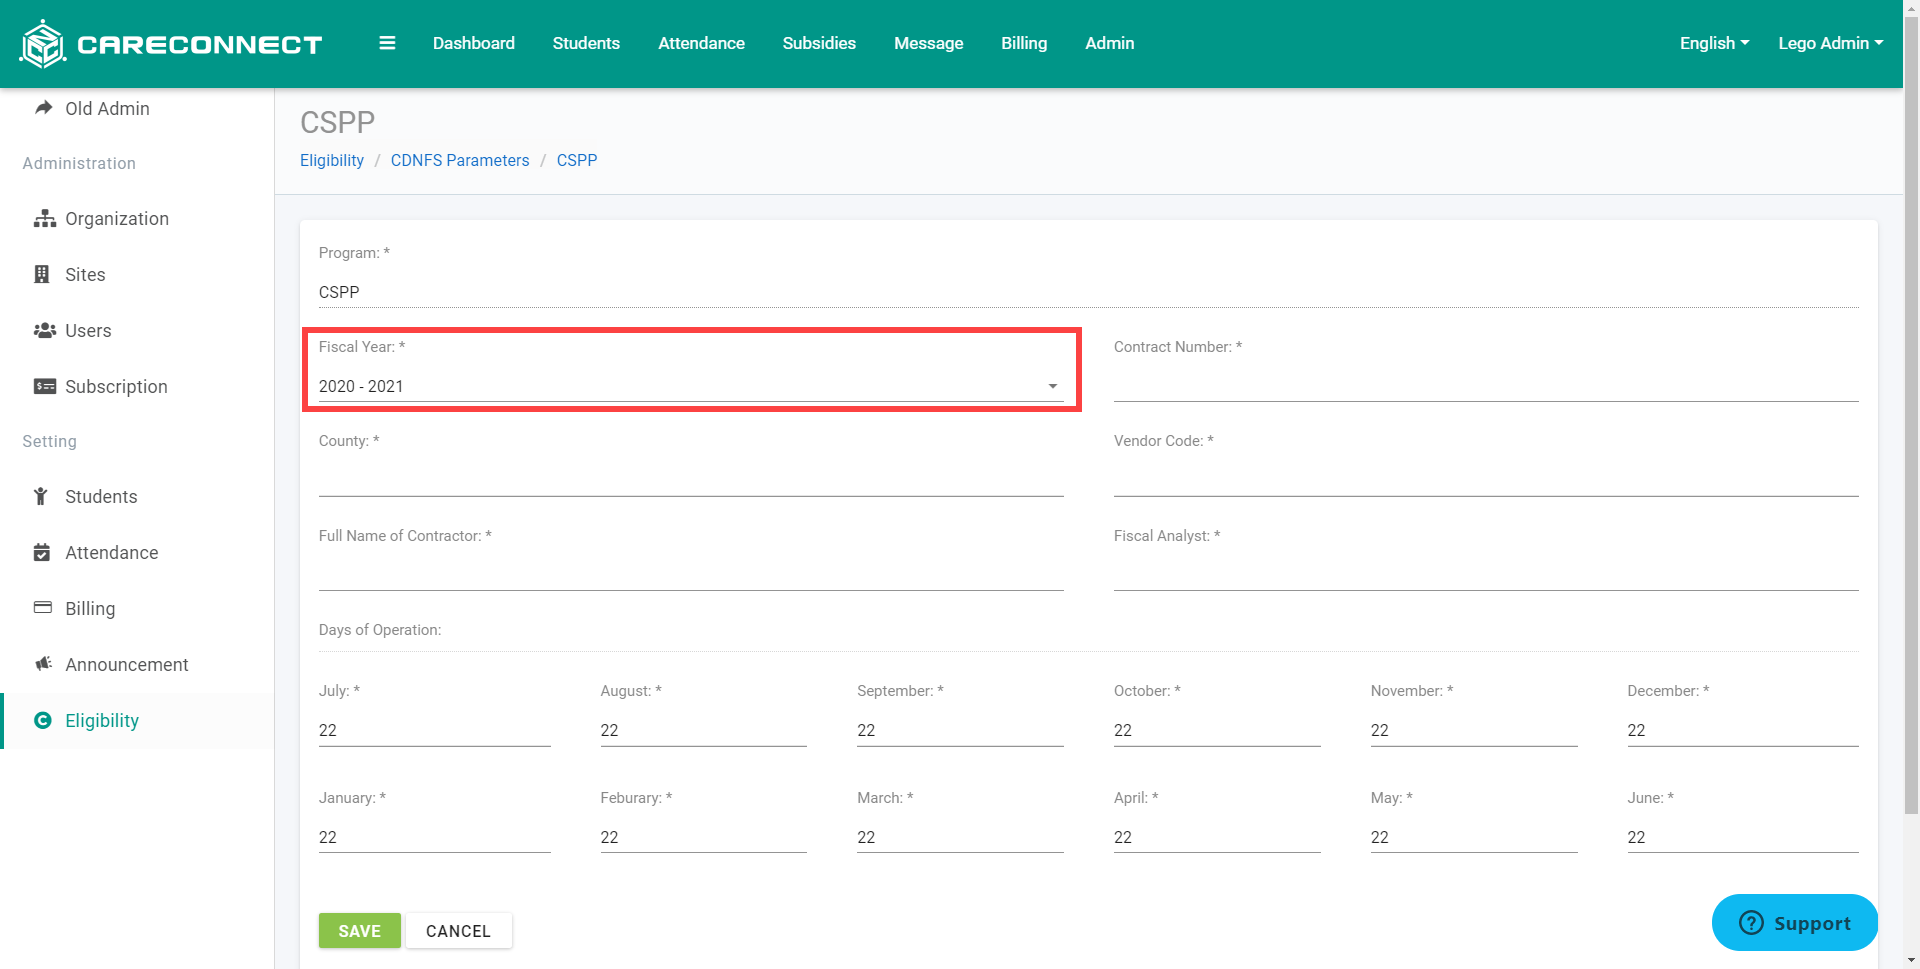The width and height of the screenshot is (1920, 969).
Task: Open Users in the sidebar
Action: [x=88, y=330]
